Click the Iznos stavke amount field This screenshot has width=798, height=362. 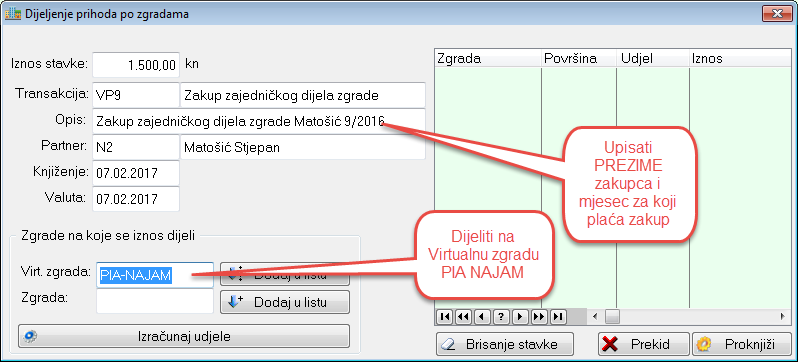point(136,65)
